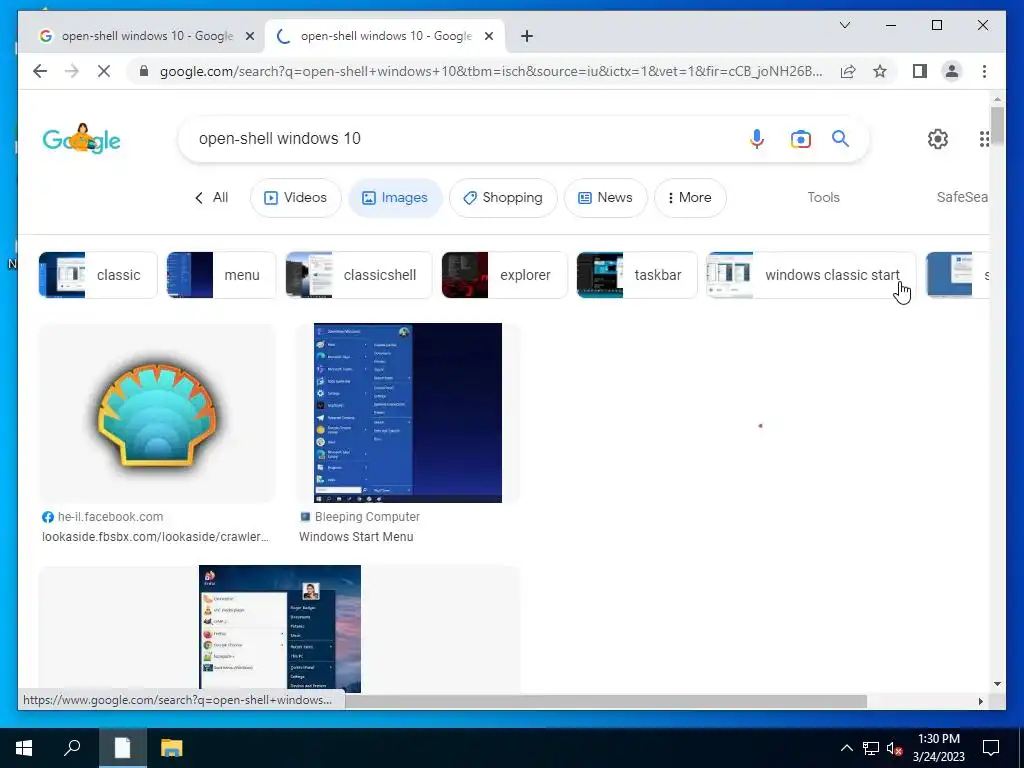Open taskbar search magnifier
This screenshot has width=1024, height=768.
(x=72, y=748)
